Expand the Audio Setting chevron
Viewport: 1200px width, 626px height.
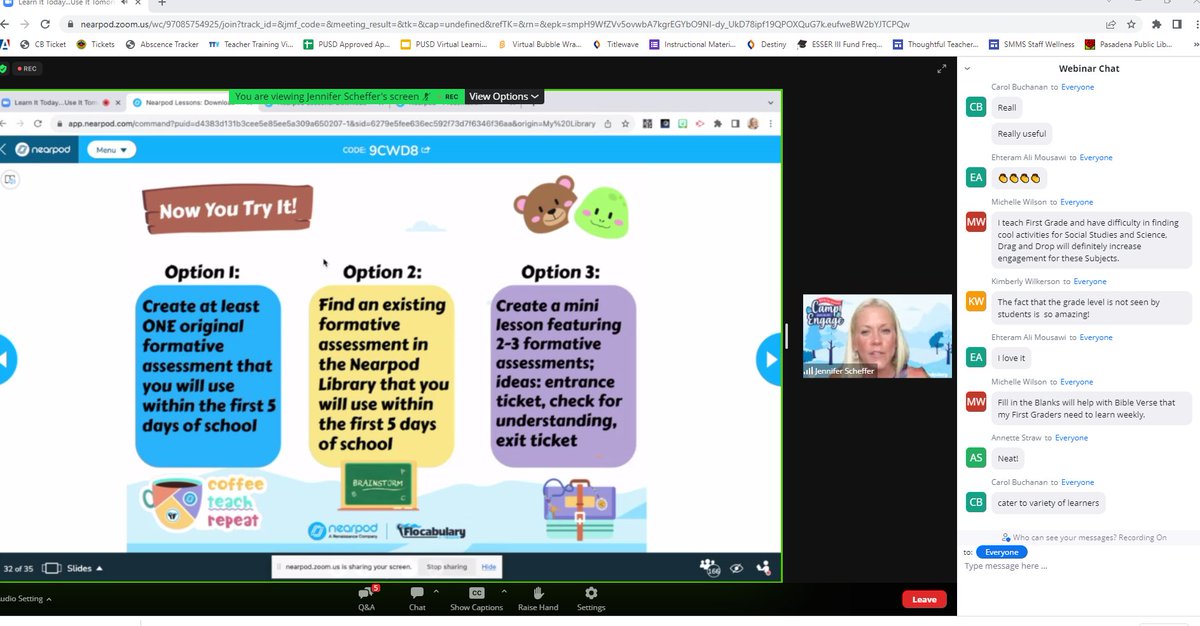[49, 599]
